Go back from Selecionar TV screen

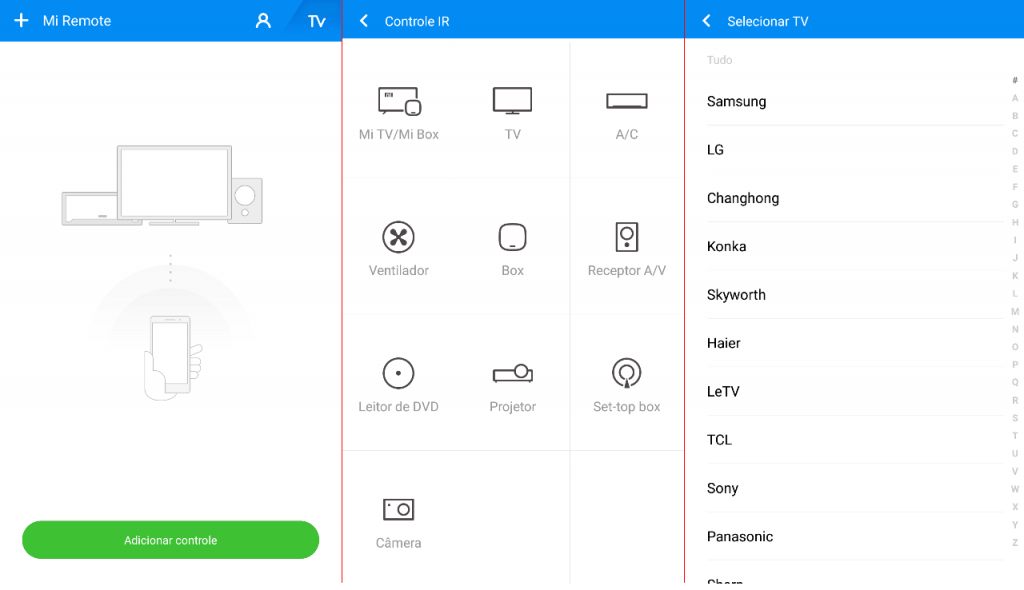coord(707,21)
